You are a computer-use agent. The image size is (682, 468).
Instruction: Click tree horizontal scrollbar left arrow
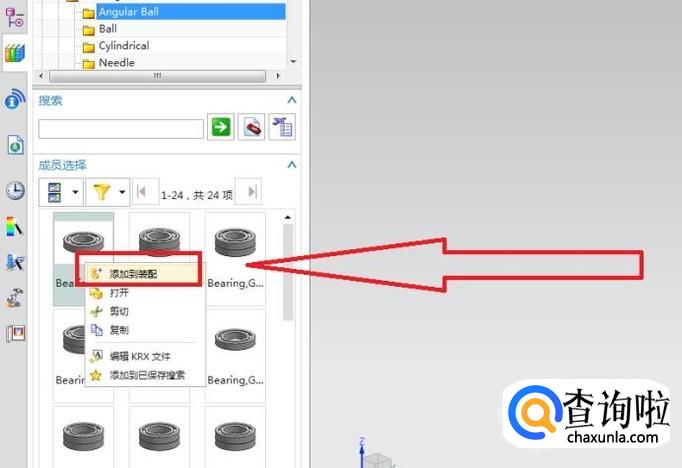pyautogui.click(x=41, y=76)
